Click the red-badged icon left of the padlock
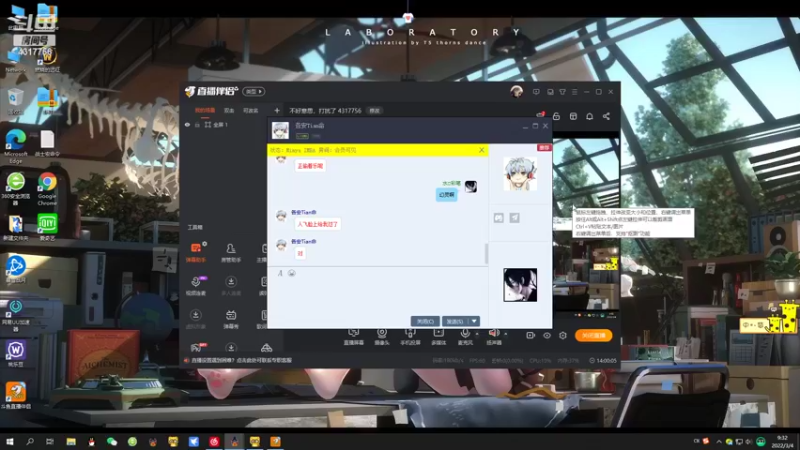800x450 pixels. 541,115
